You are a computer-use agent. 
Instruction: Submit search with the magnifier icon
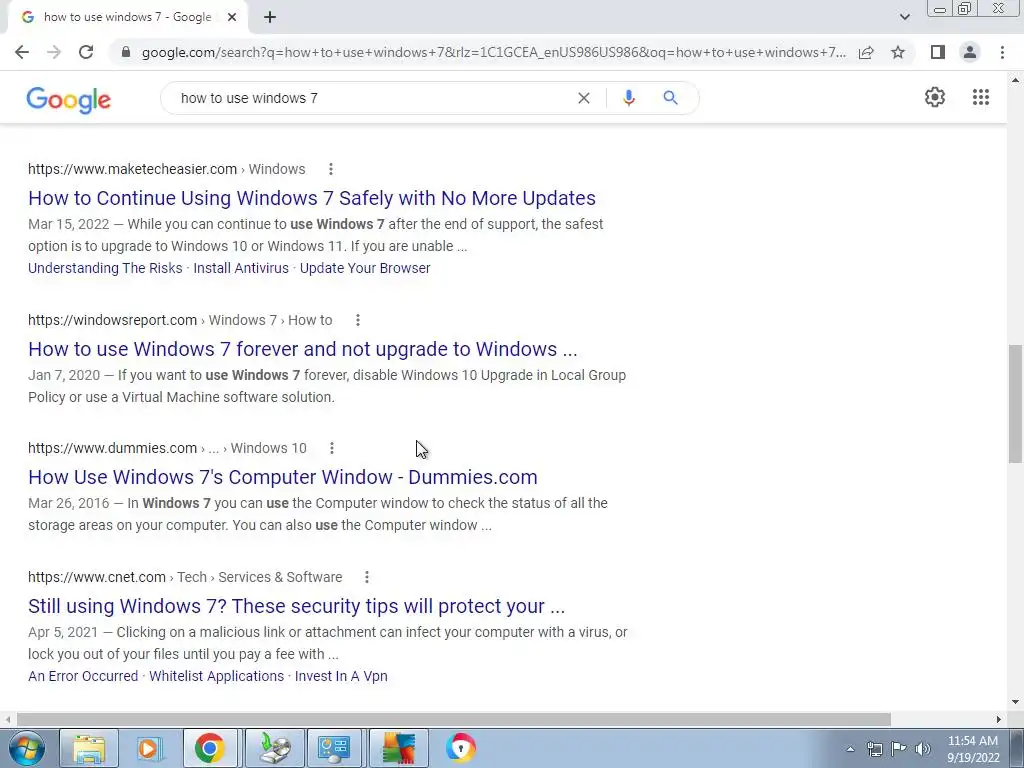pyautogui.click(x=671, y=98)
